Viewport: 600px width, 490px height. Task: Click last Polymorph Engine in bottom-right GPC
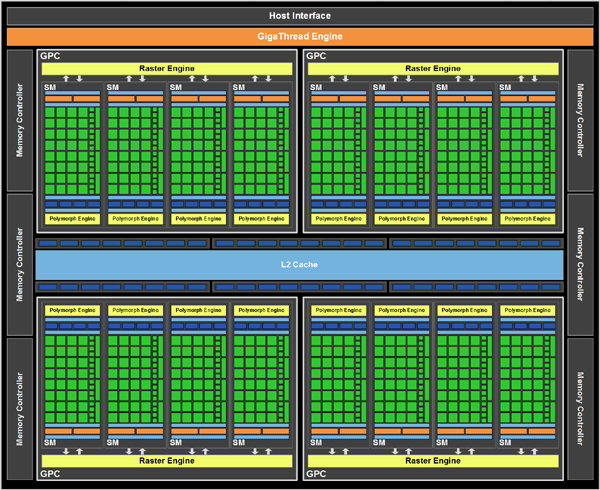[x=528, y=310]
